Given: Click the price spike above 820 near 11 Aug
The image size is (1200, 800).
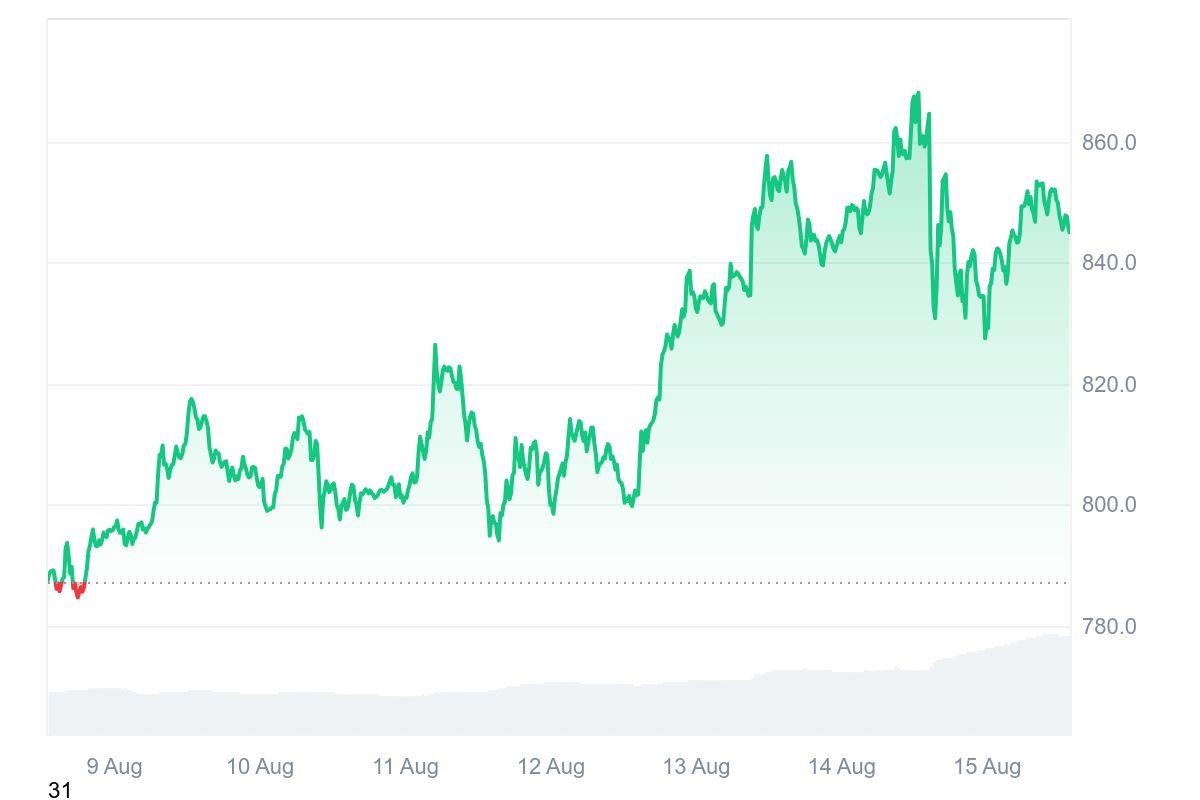Looking at the screenshot, I should (x=435, y=346).
